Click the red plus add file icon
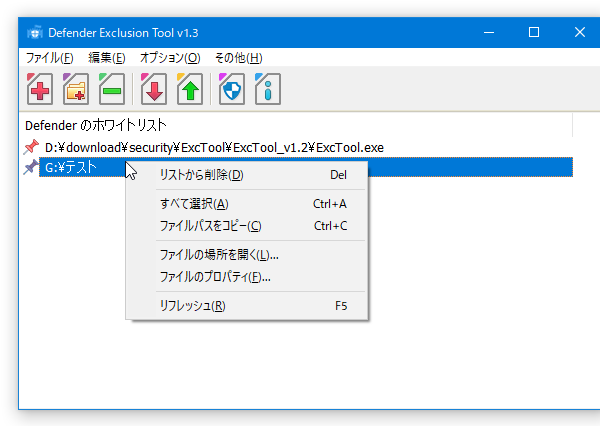The width and height of the screenshot is (600, 426). [x=39, y=89]
